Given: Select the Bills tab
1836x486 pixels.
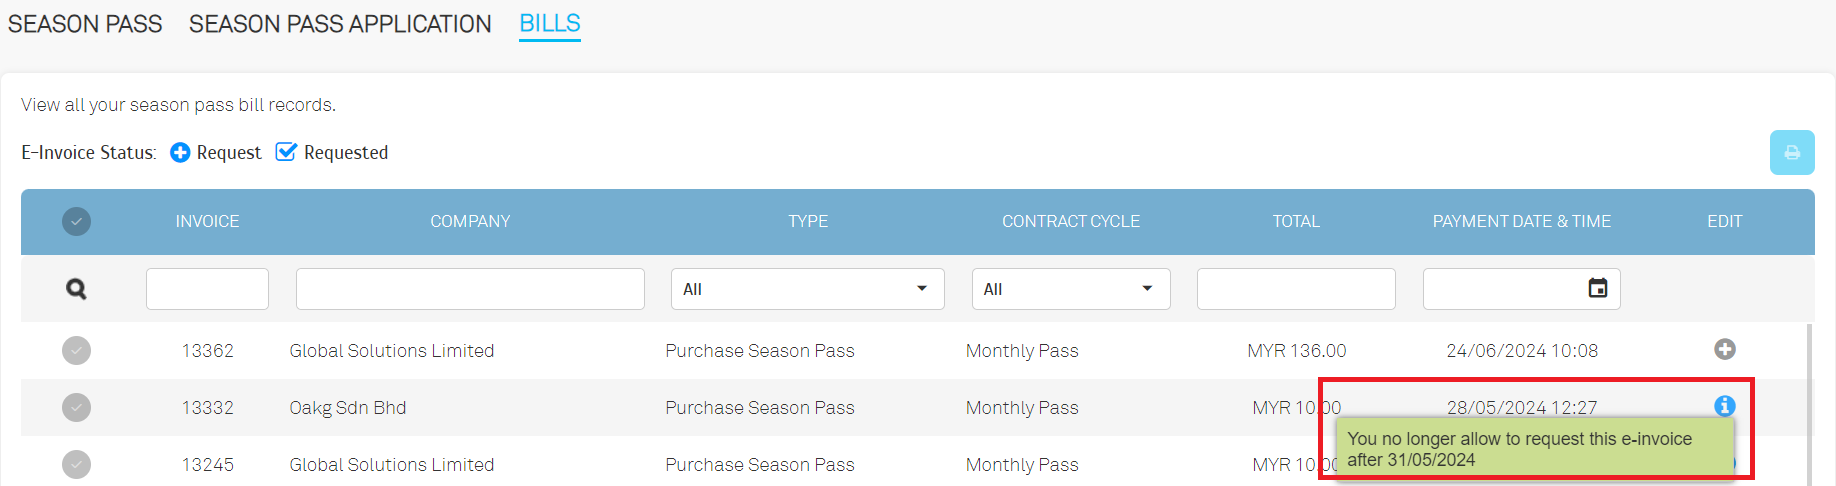Looking at the screenshot, I should (550, 24).
